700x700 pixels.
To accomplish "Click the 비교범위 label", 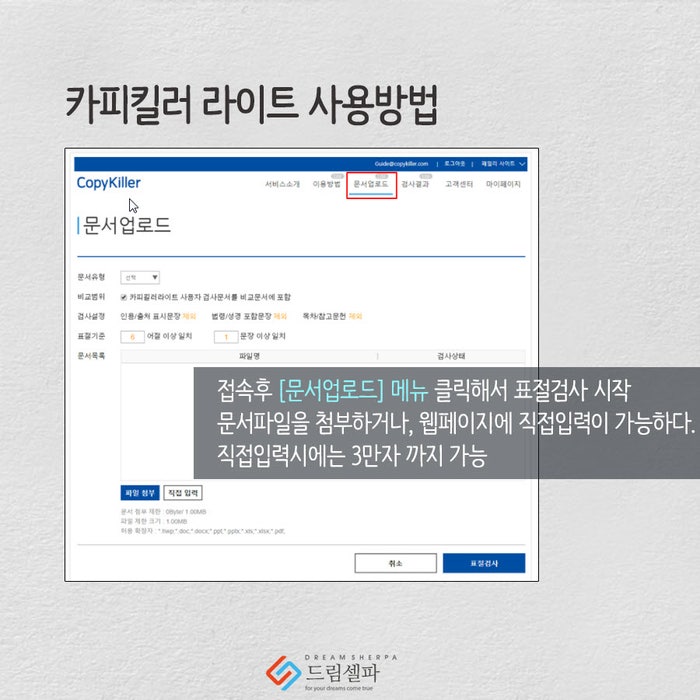I will click(92, 297).
